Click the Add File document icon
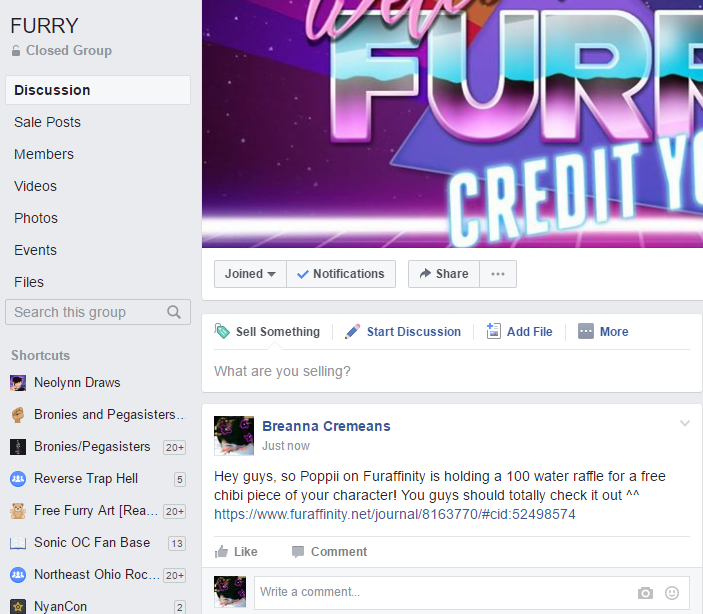Viewport: 703px width, 614px height. (x=494, y=331)
